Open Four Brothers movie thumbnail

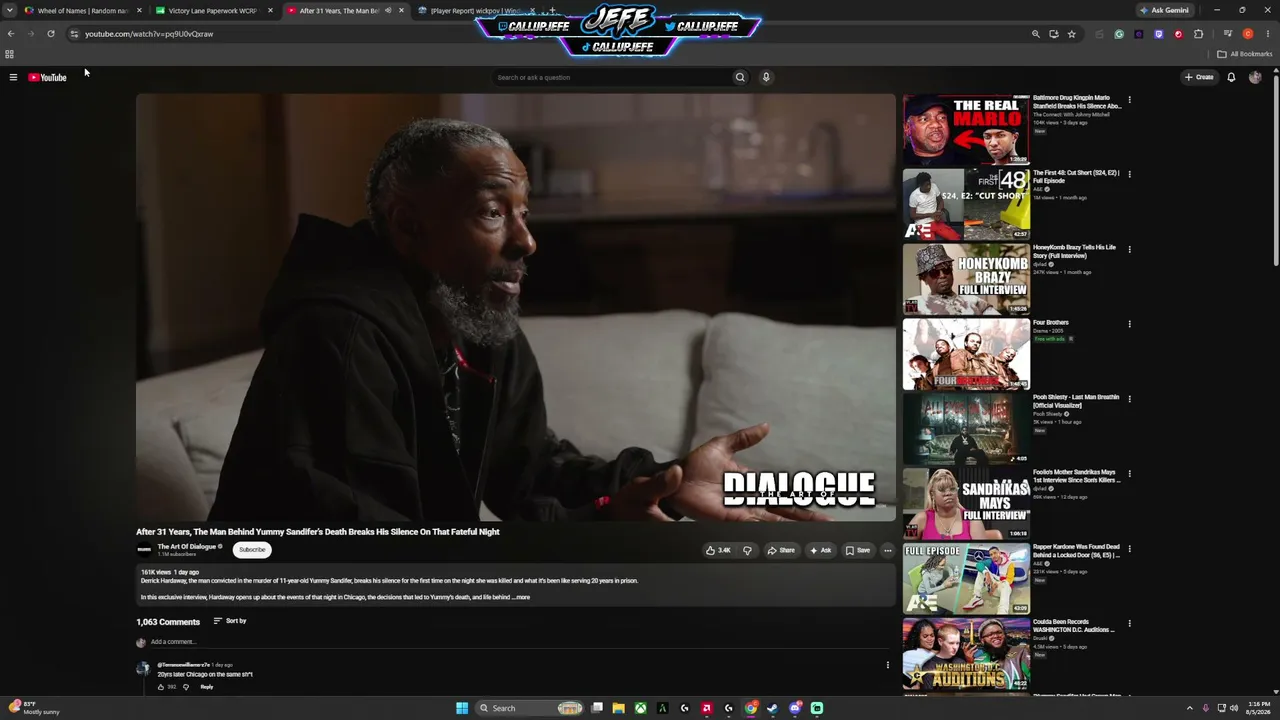tap(966, 354)
